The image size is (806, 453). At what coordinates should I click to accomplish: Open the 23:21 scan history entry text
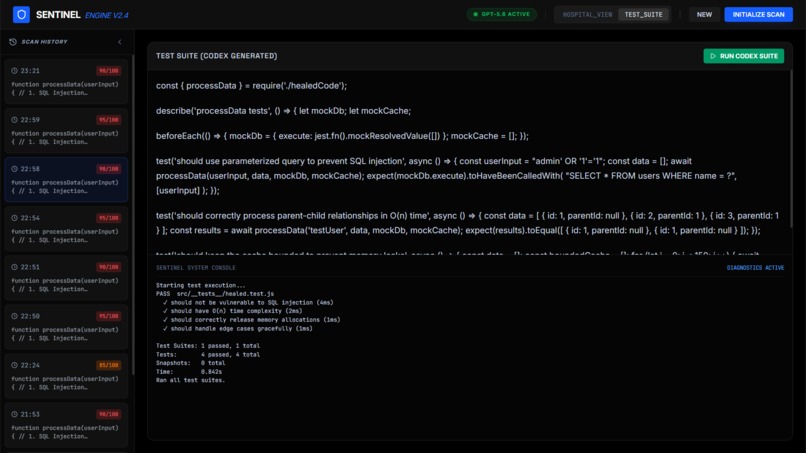(65, 88)
